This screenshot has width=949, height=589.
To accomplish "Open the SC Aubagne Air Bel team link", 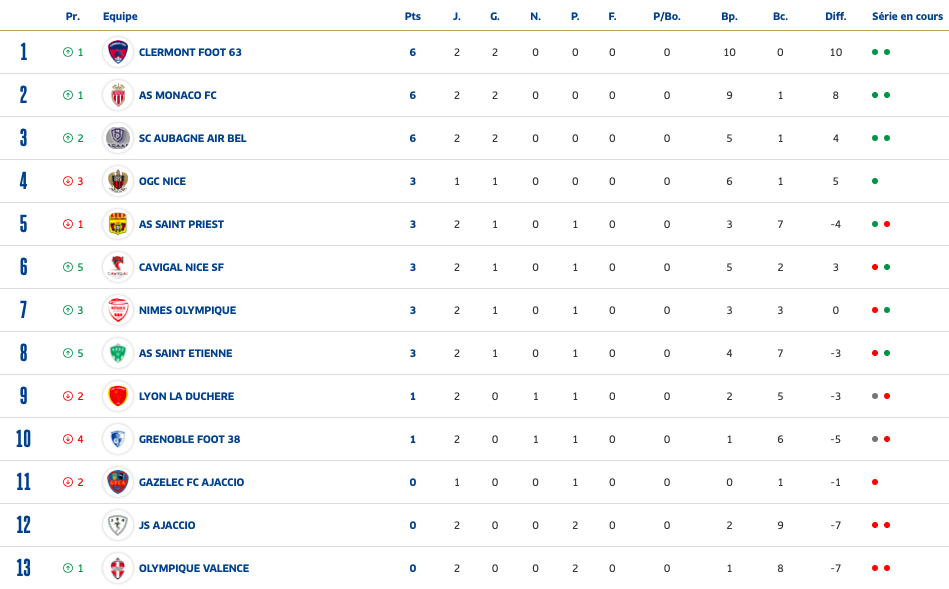I will coord(192,138).
